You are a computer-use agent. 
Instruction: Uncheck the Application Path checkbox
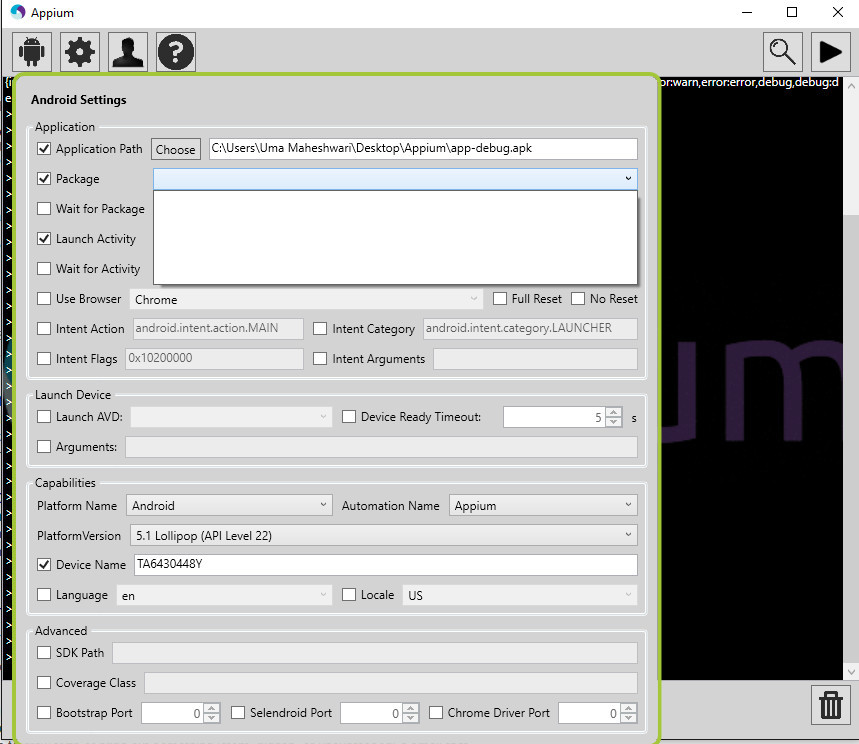44,148
